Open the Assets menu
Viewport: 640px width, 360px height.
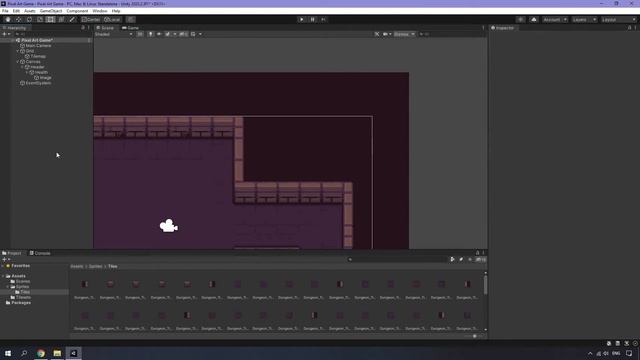29,11
